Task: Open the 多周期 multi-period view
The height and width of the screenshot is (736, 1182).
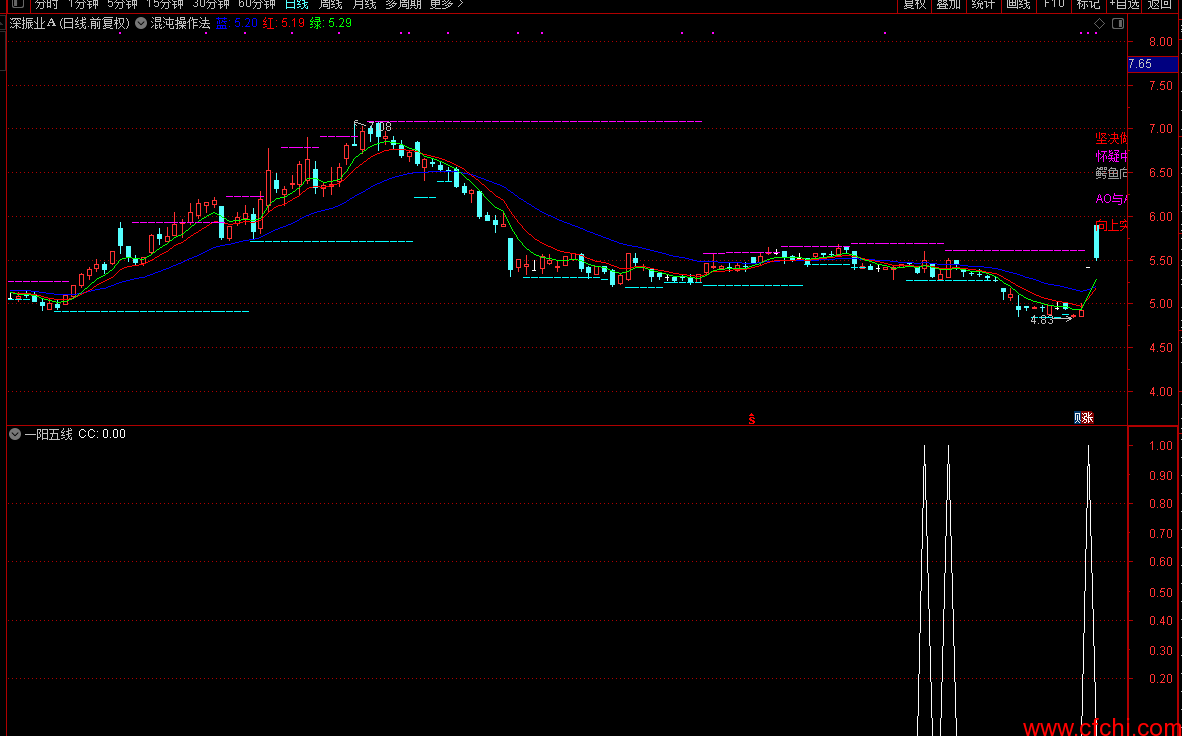Action: (x=403, y=4)
